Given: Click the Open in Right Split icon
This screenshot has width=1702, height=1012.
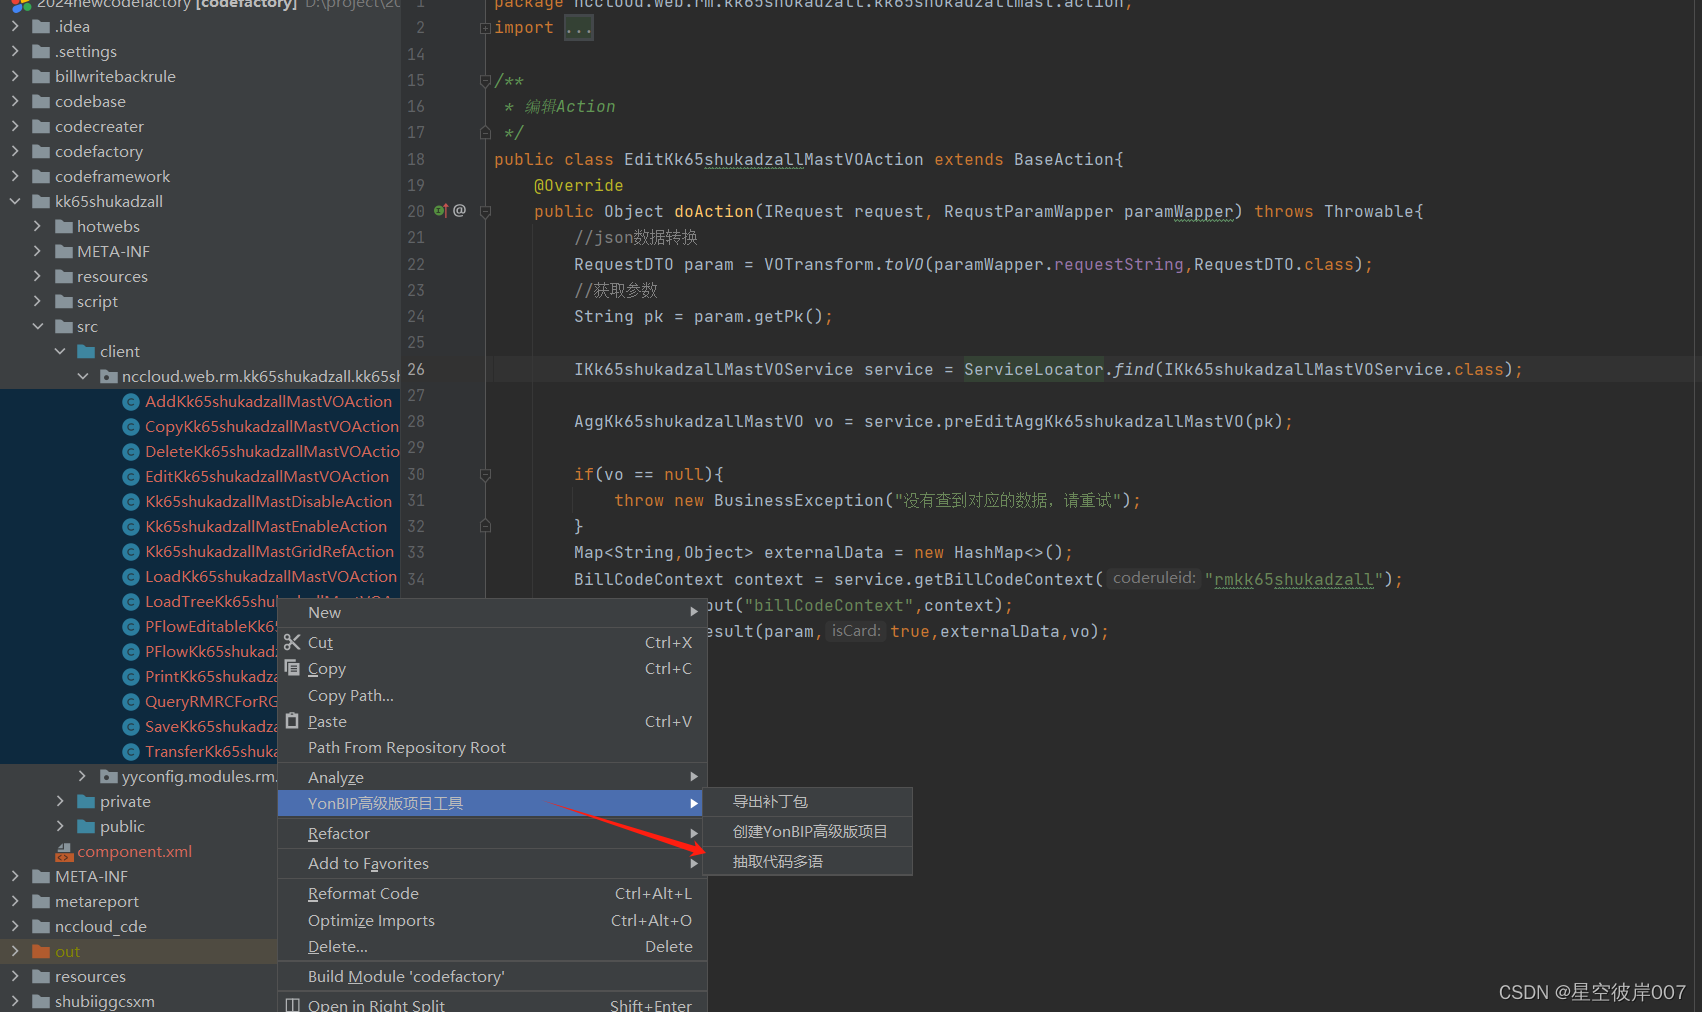Looking at the screenshot, I should [292, 1005].
